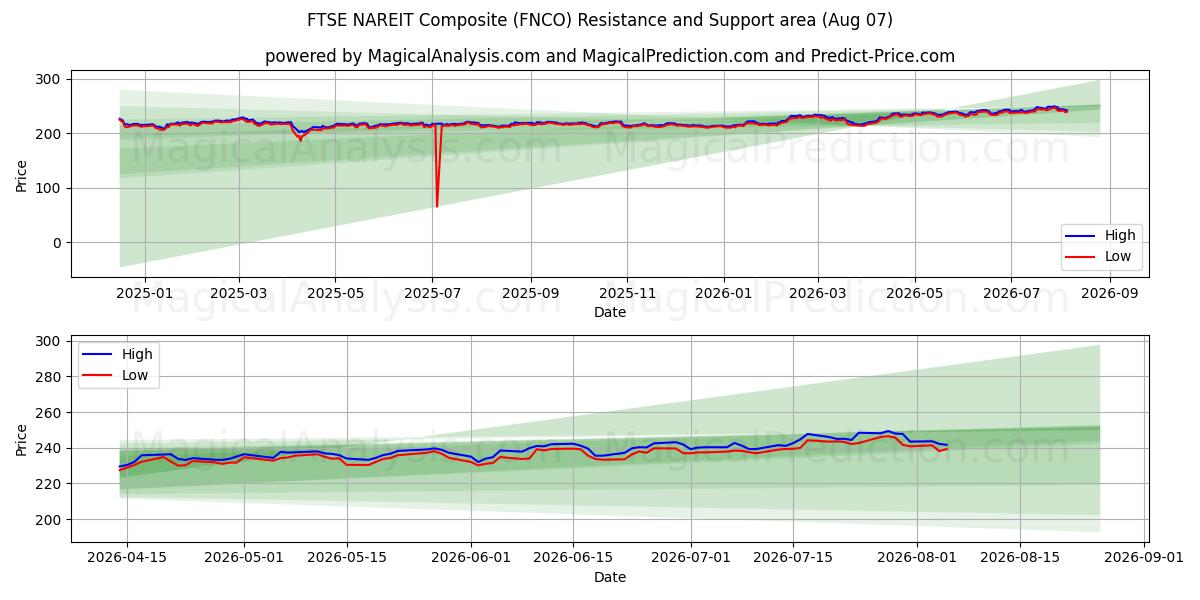Click the 2026-07 x-axis label

[x=1011, y=295]
